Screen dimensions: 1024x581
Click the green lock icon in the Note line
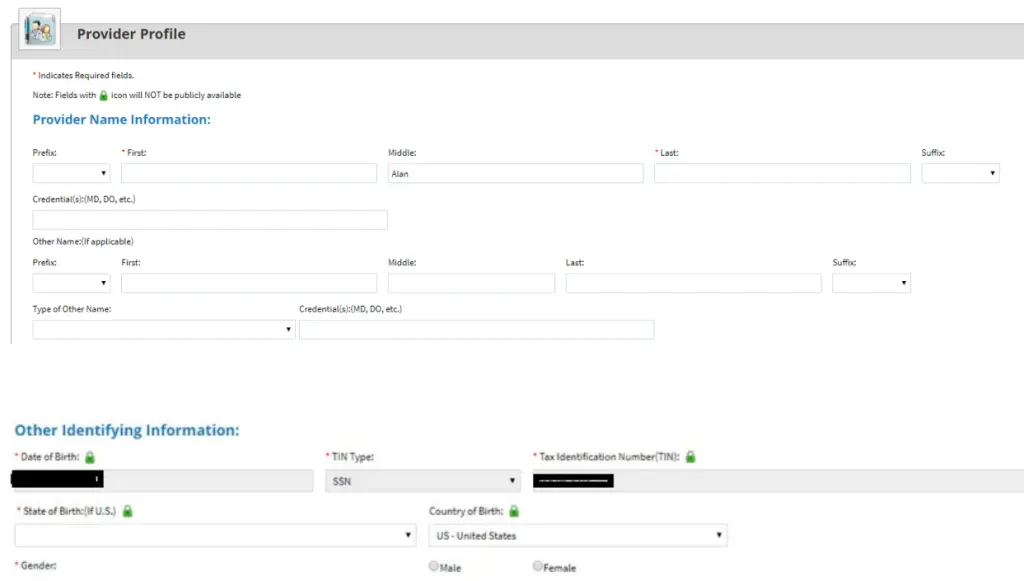(x=103, y=96)
